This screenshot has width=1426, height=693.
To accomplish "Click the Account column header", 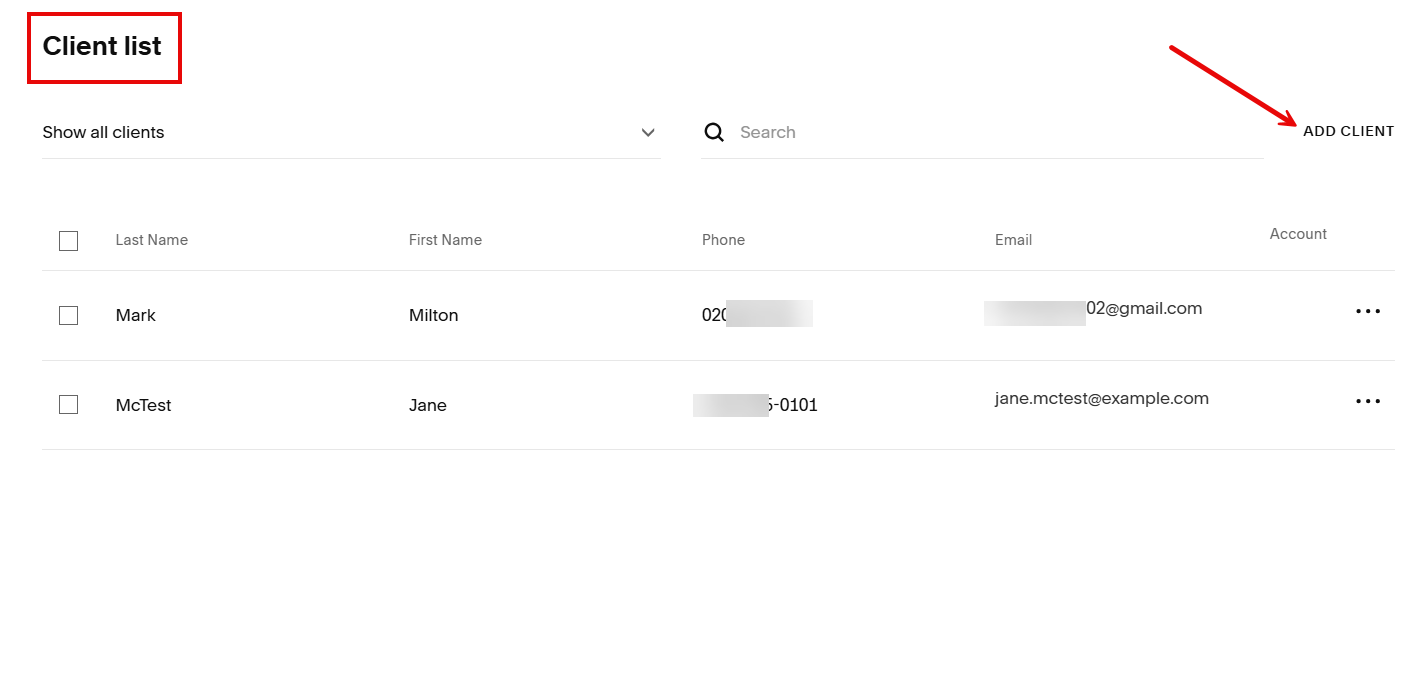I will pyautogui.click(x=1297, y=233).
